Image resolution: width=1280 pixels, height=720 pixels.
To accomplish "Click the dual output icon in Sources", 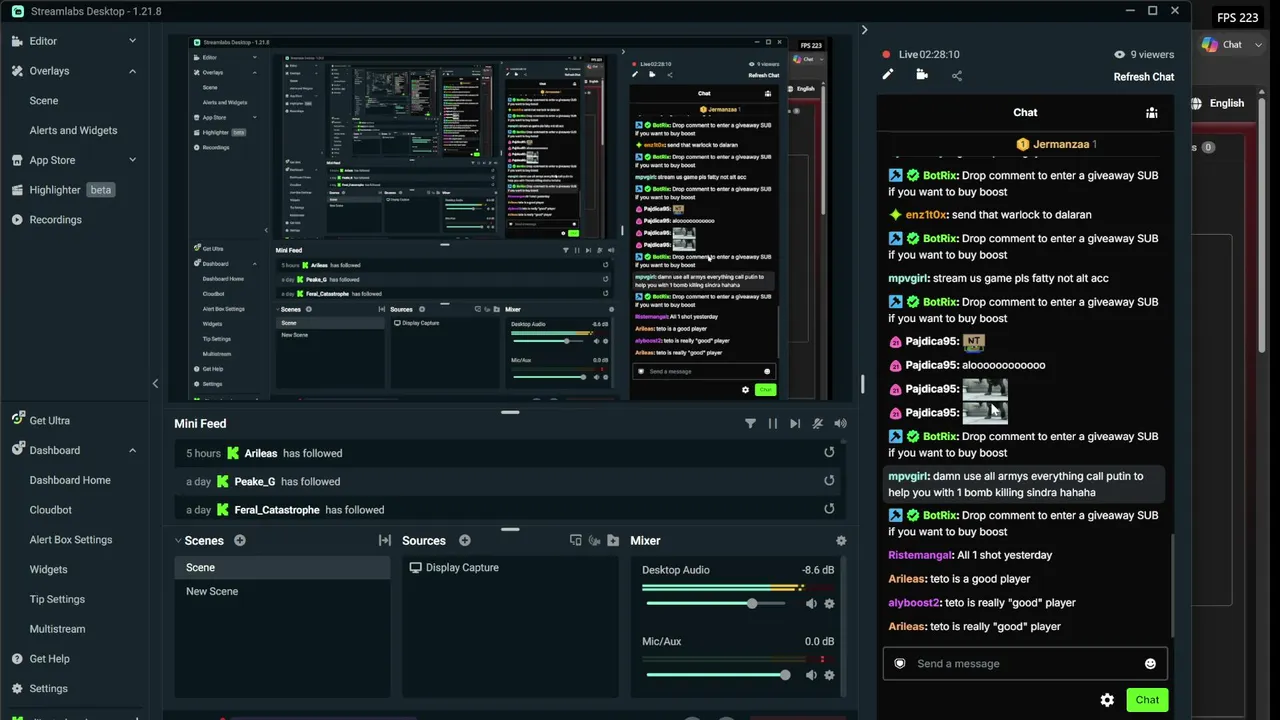I will click(x=575, y=541).
